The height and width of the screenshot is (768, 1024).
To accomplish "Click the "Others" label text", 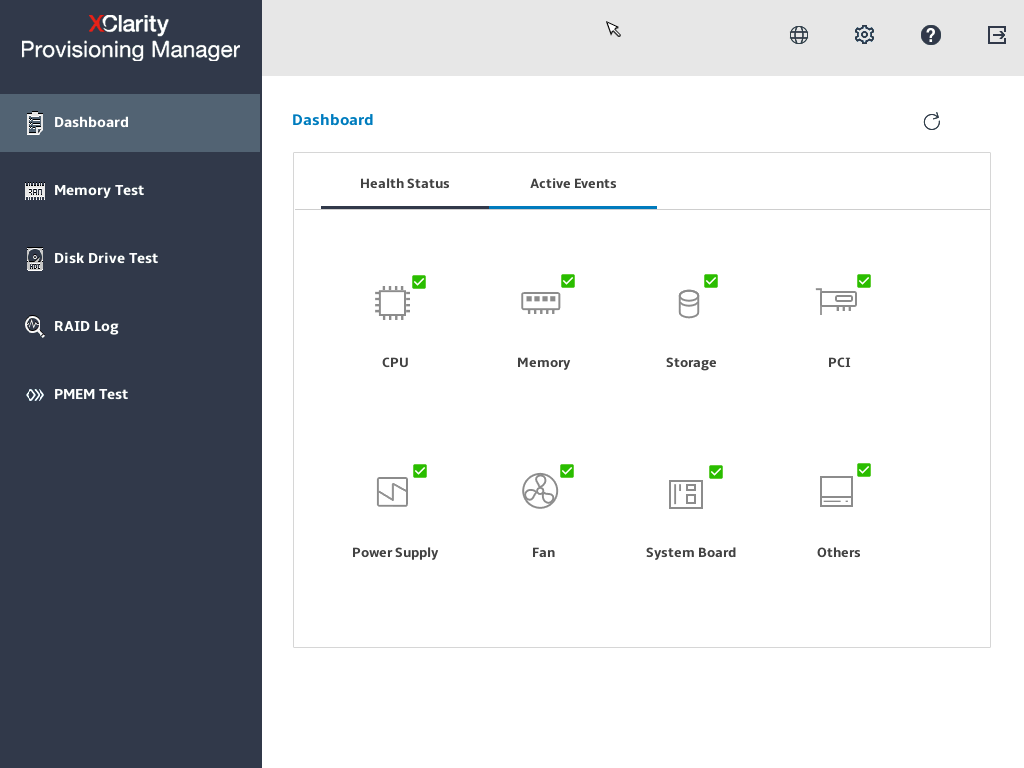I will 839,552.
